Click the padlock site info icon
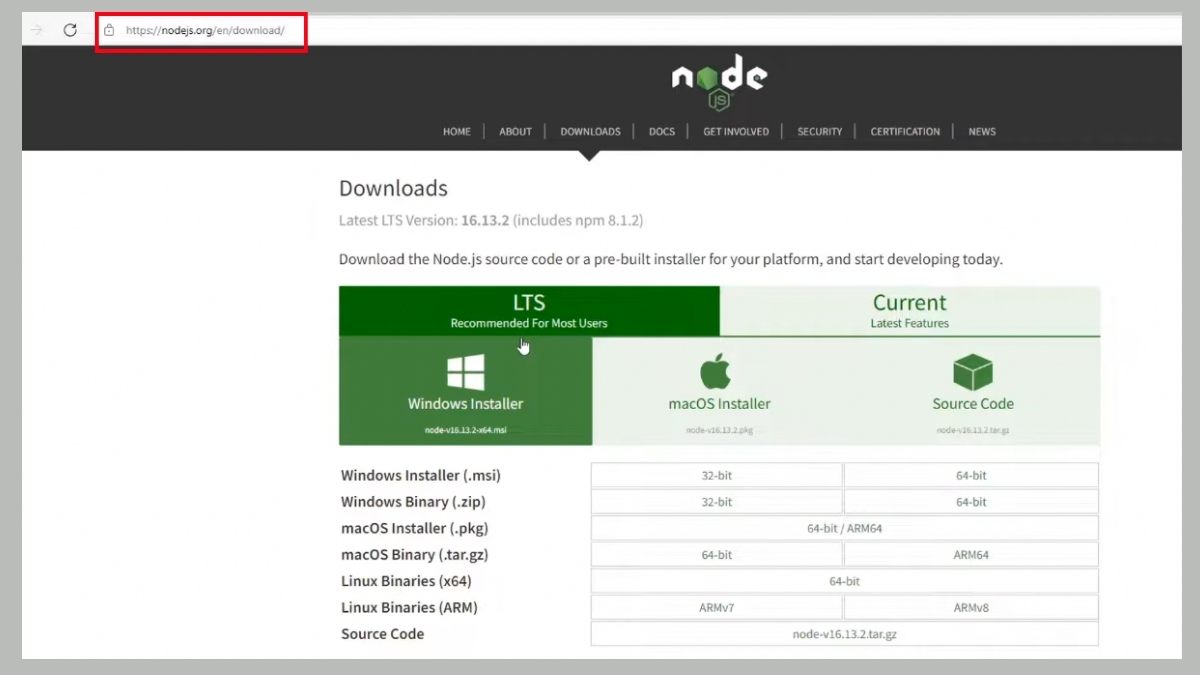The image size is (1200, 675). point(109,30)
